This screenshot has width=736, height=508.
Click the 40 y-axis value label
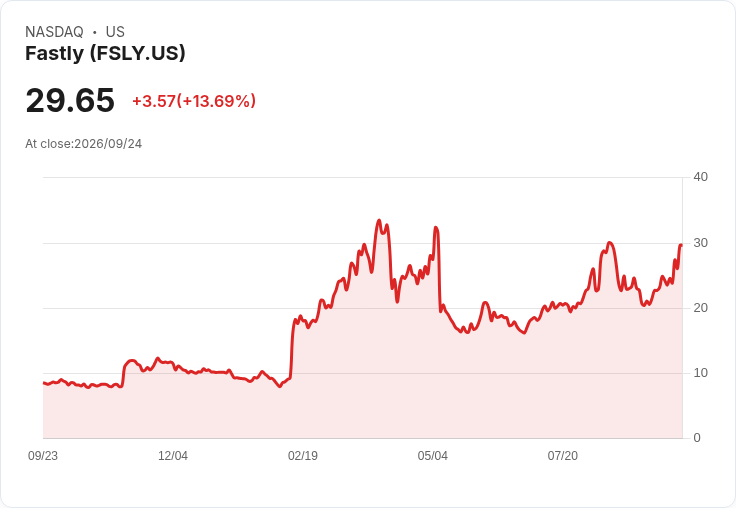click(700, 177)
